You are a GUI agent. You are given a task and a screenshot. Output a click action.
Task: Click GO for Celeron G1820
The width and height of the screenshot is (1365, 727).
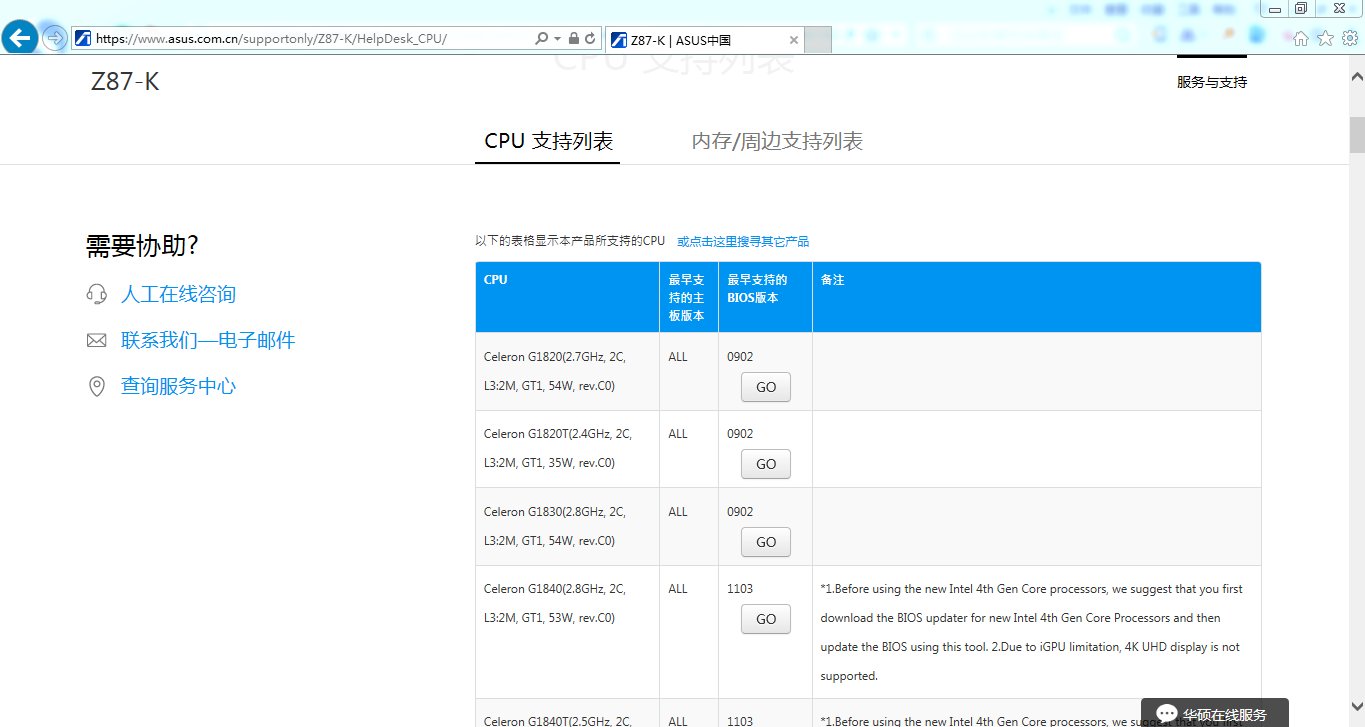(764, 387)
